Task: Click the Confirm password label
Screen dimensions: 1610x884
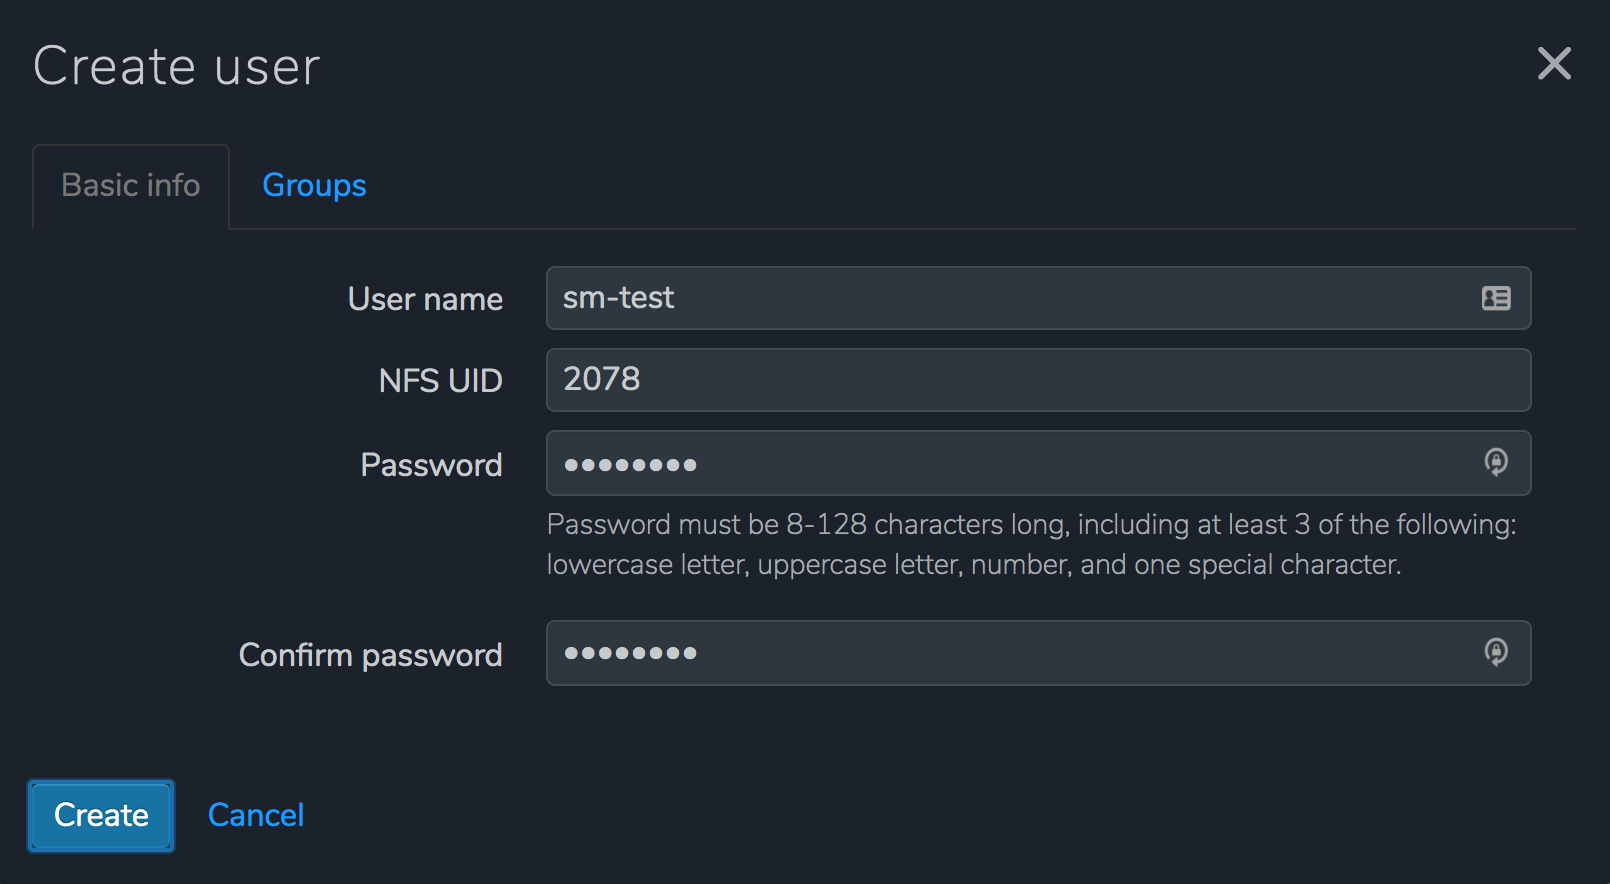Action: click(x=370, y=654)
